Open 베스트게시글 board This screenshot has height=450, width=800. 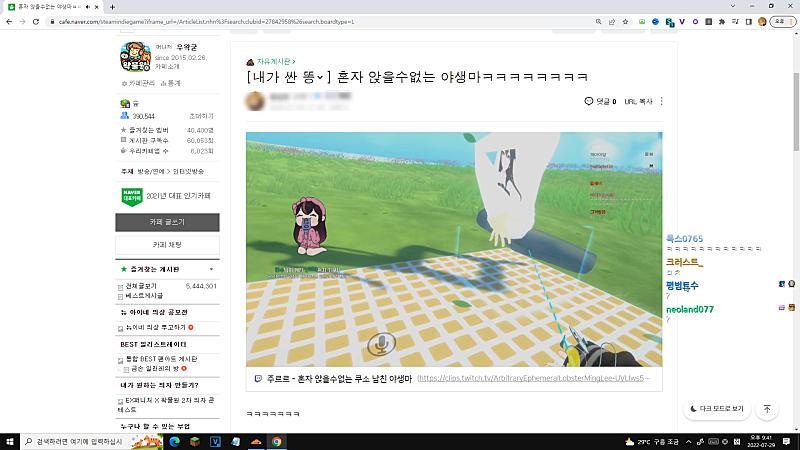pos(144,296)
